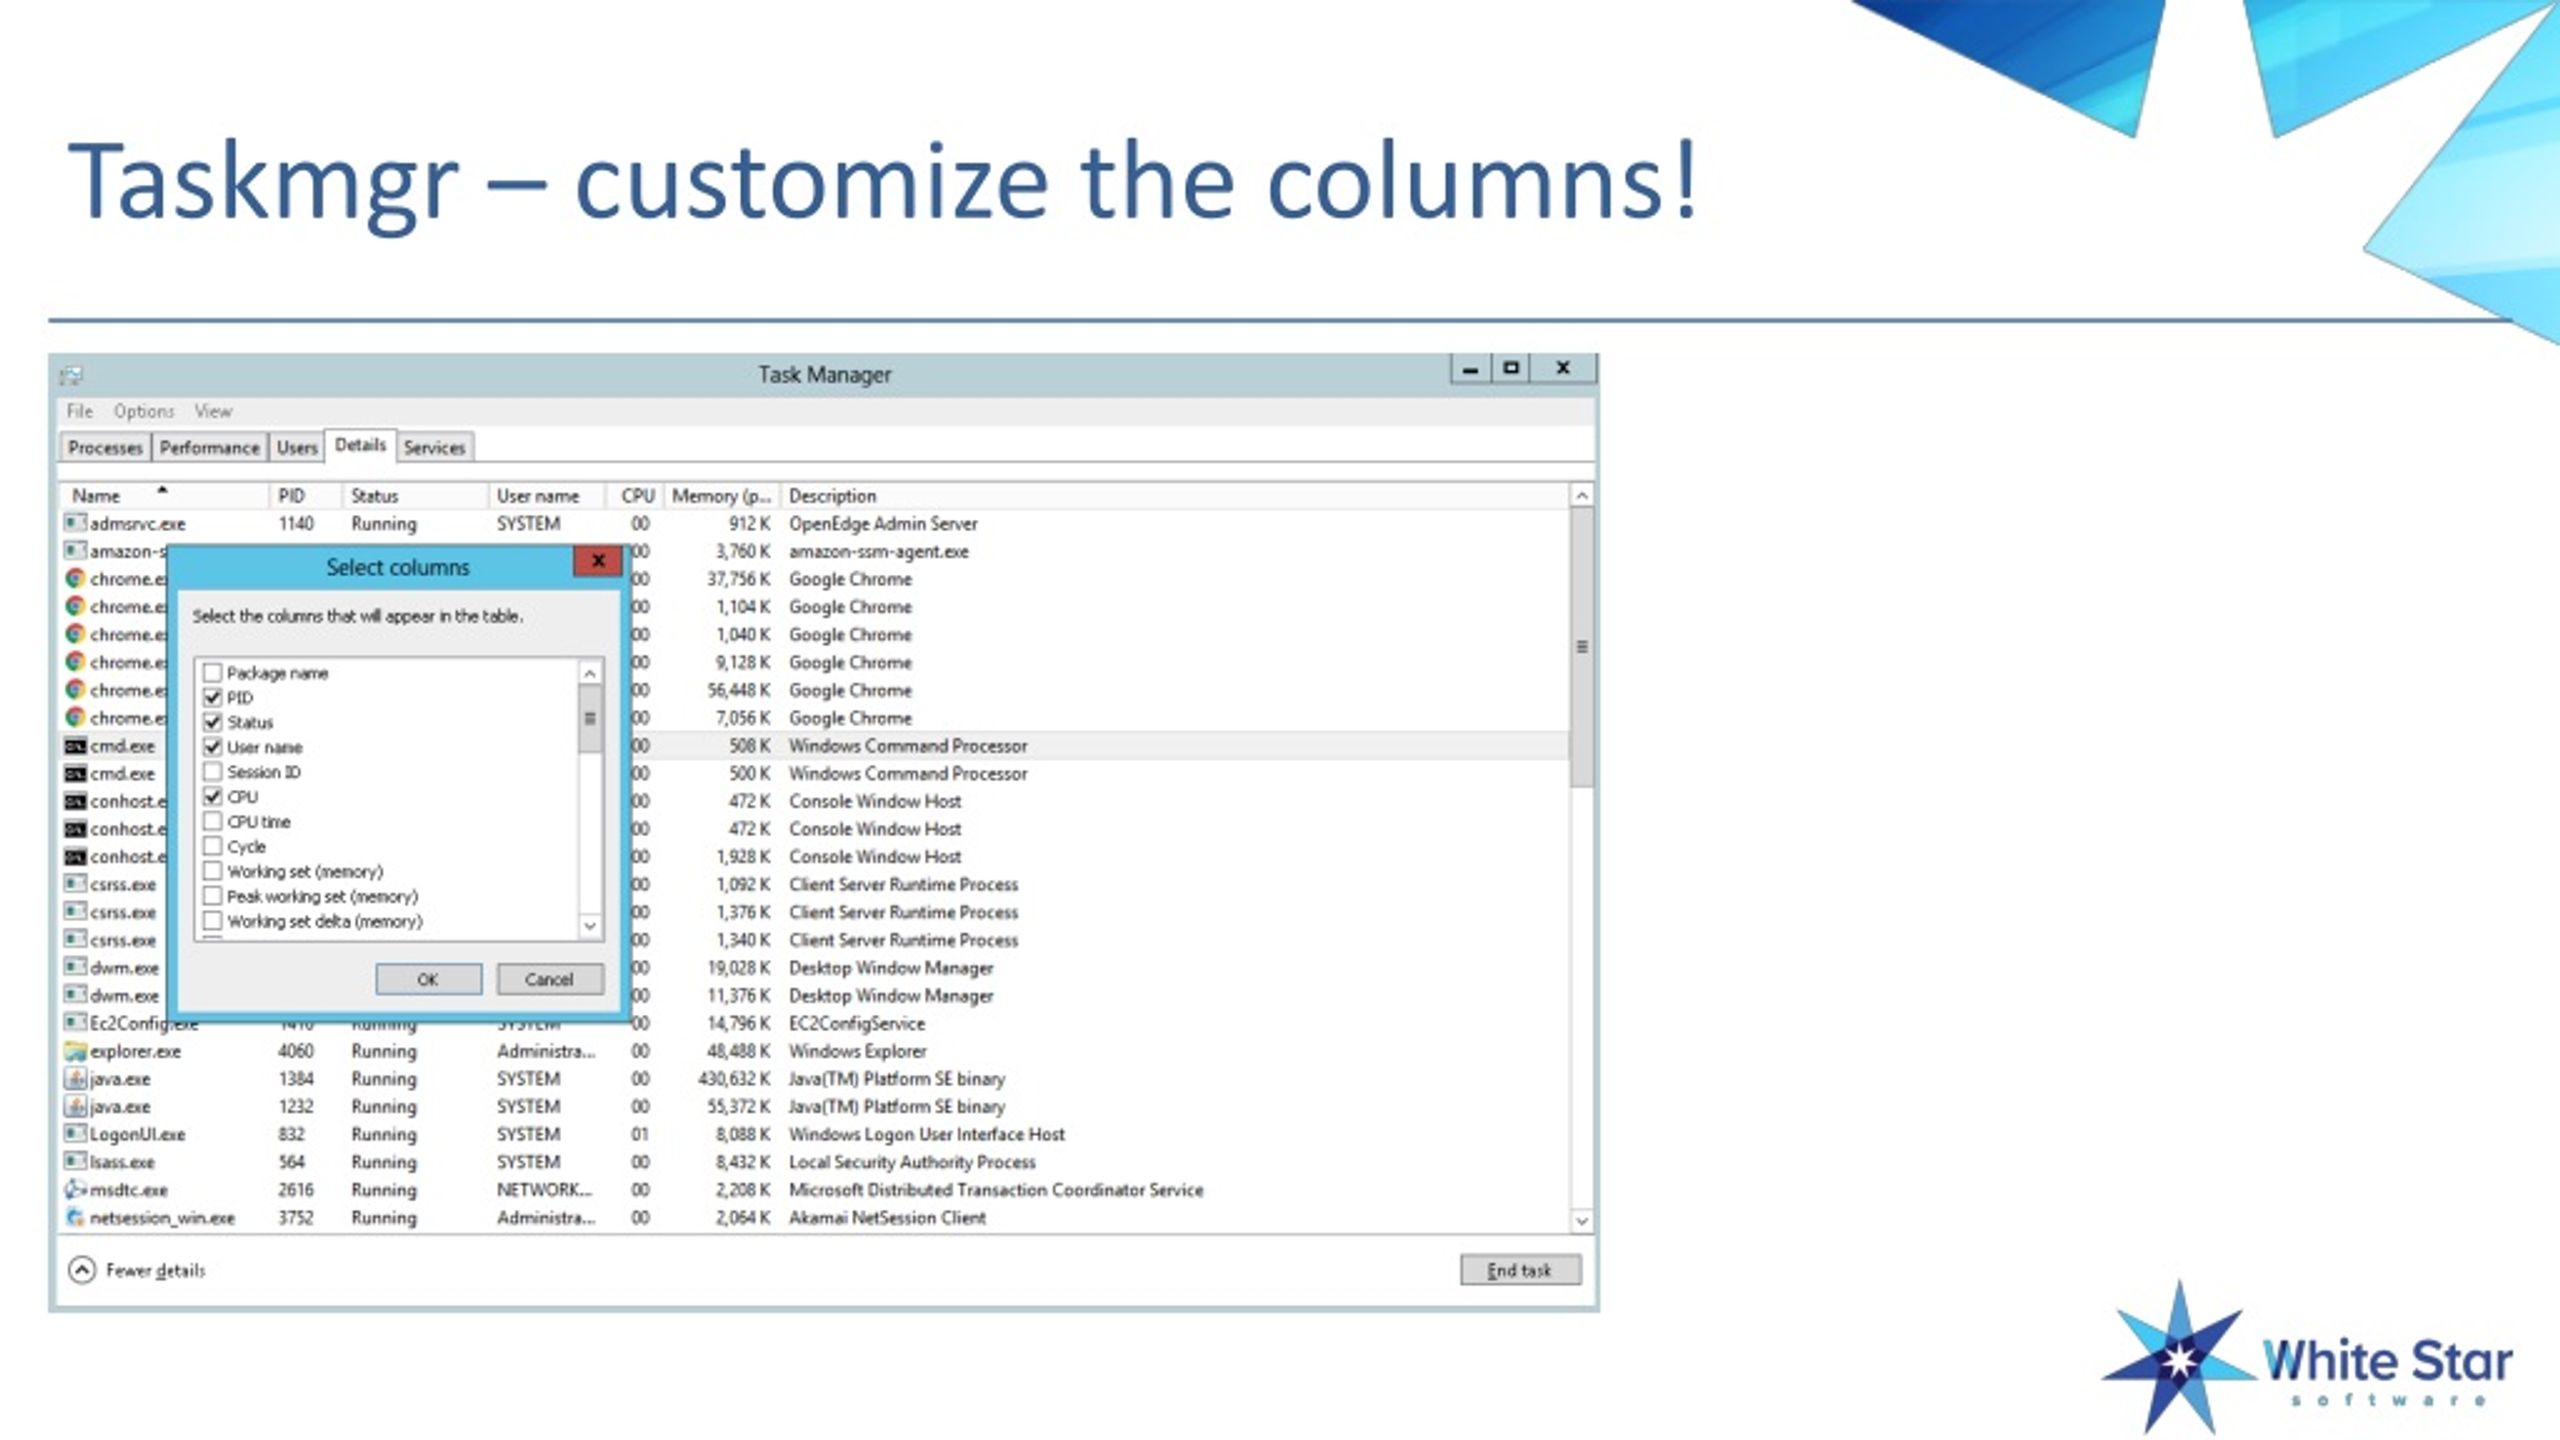Screen dimensions: 2560x1440
Task: Click the admsrvc.exe process icon
Action: coord(75,523)
